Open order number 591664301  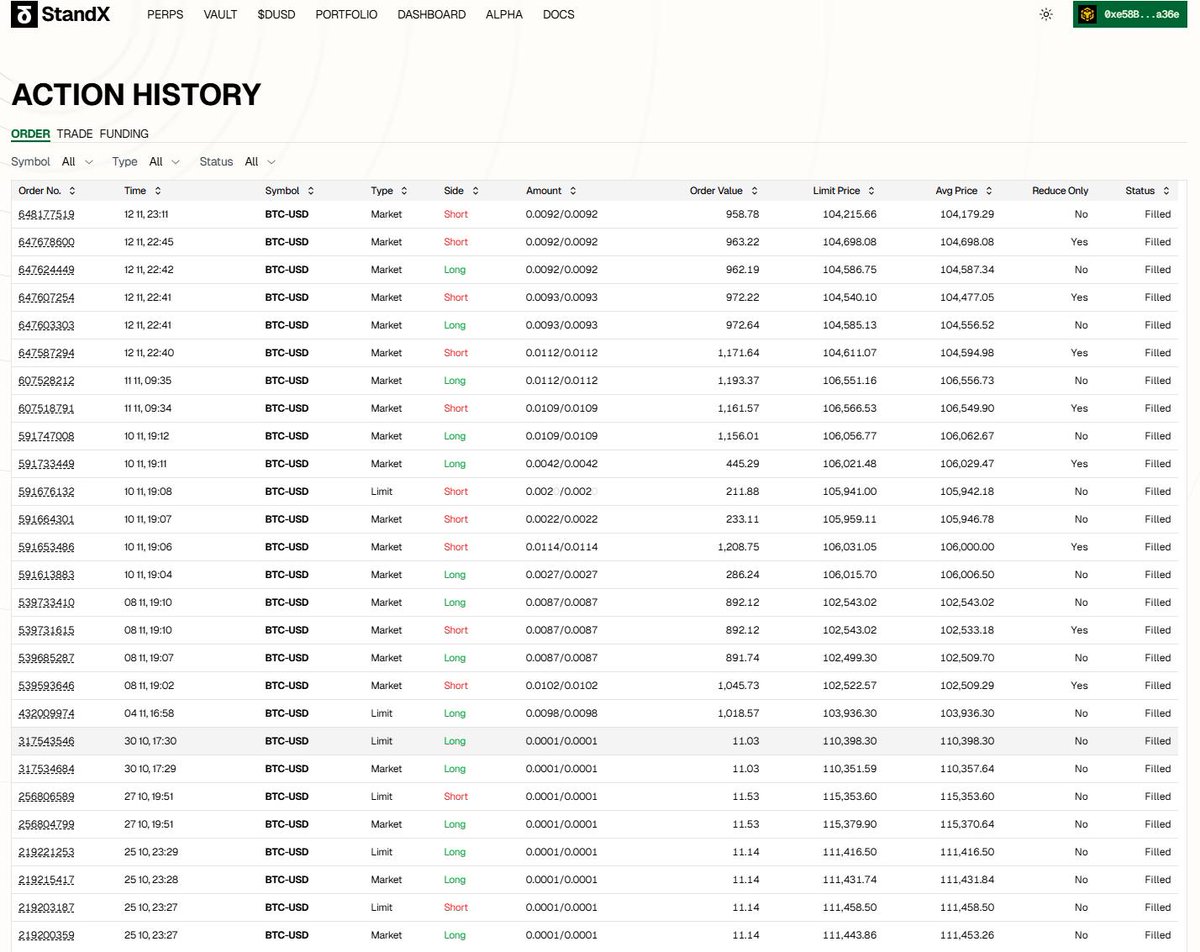(x=47, y=519)
